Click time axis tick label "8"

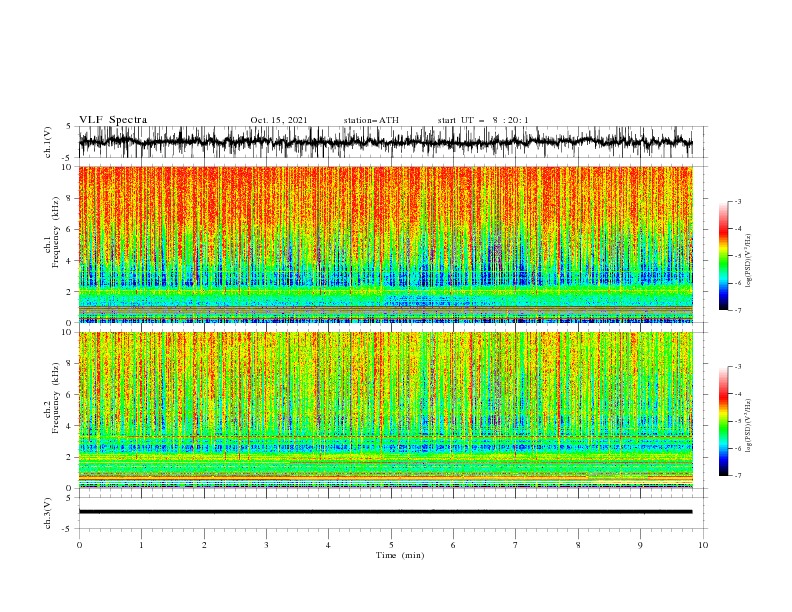pos(578,545)
